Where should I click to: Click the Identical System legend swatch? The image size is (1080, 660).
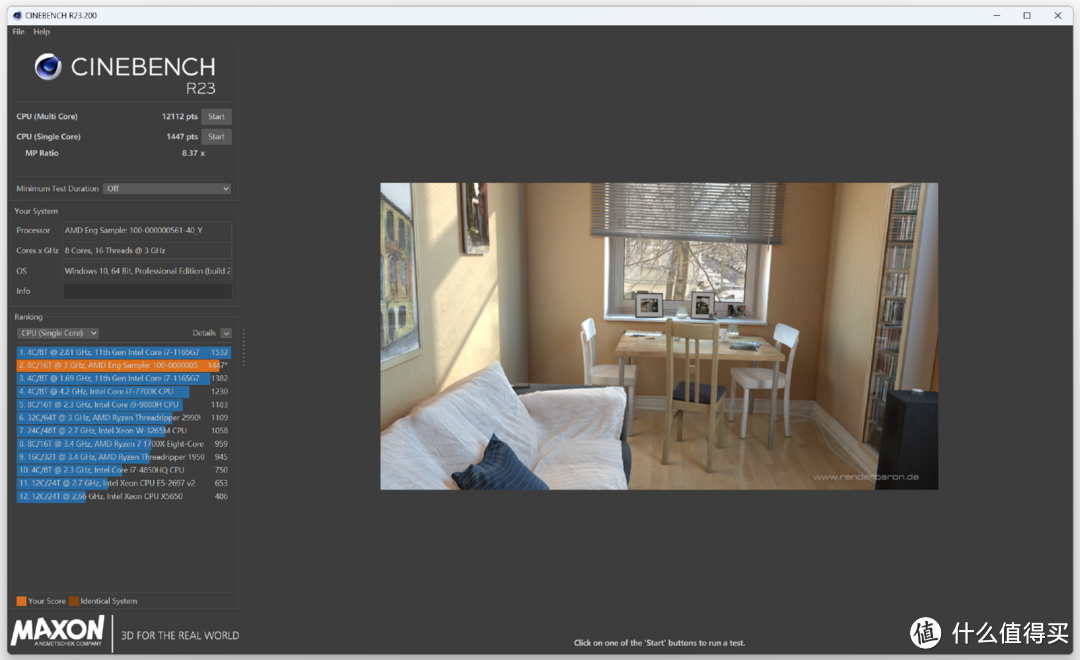pyautogui.click(x=74, y=601)
